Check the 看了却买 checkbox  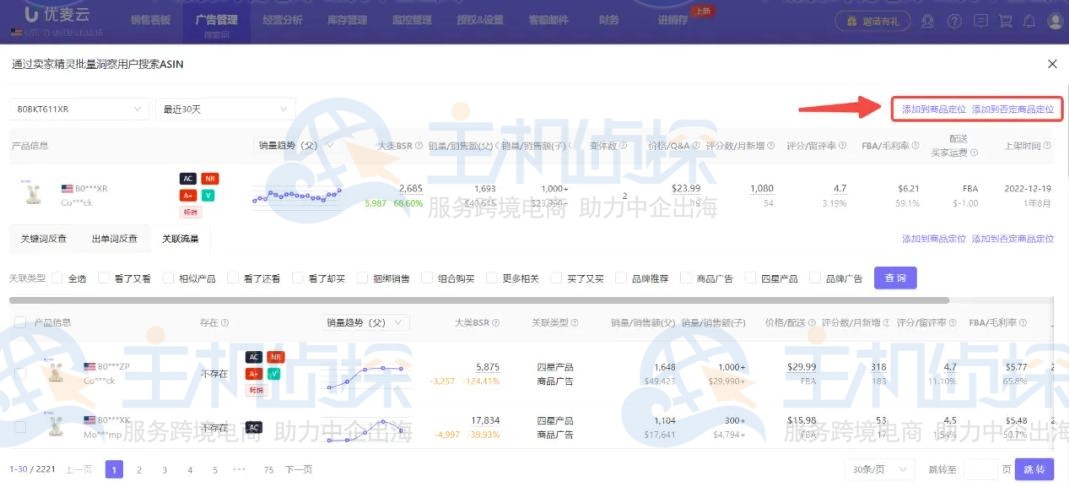pyautogui.click(x=297, y=278)
